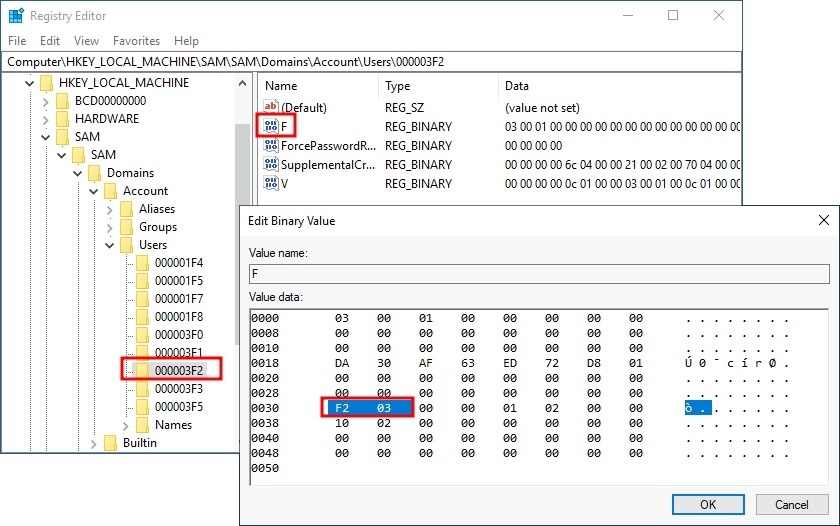Click the registry path address bar
Screen dimensions: 840x526
(370, 62)
